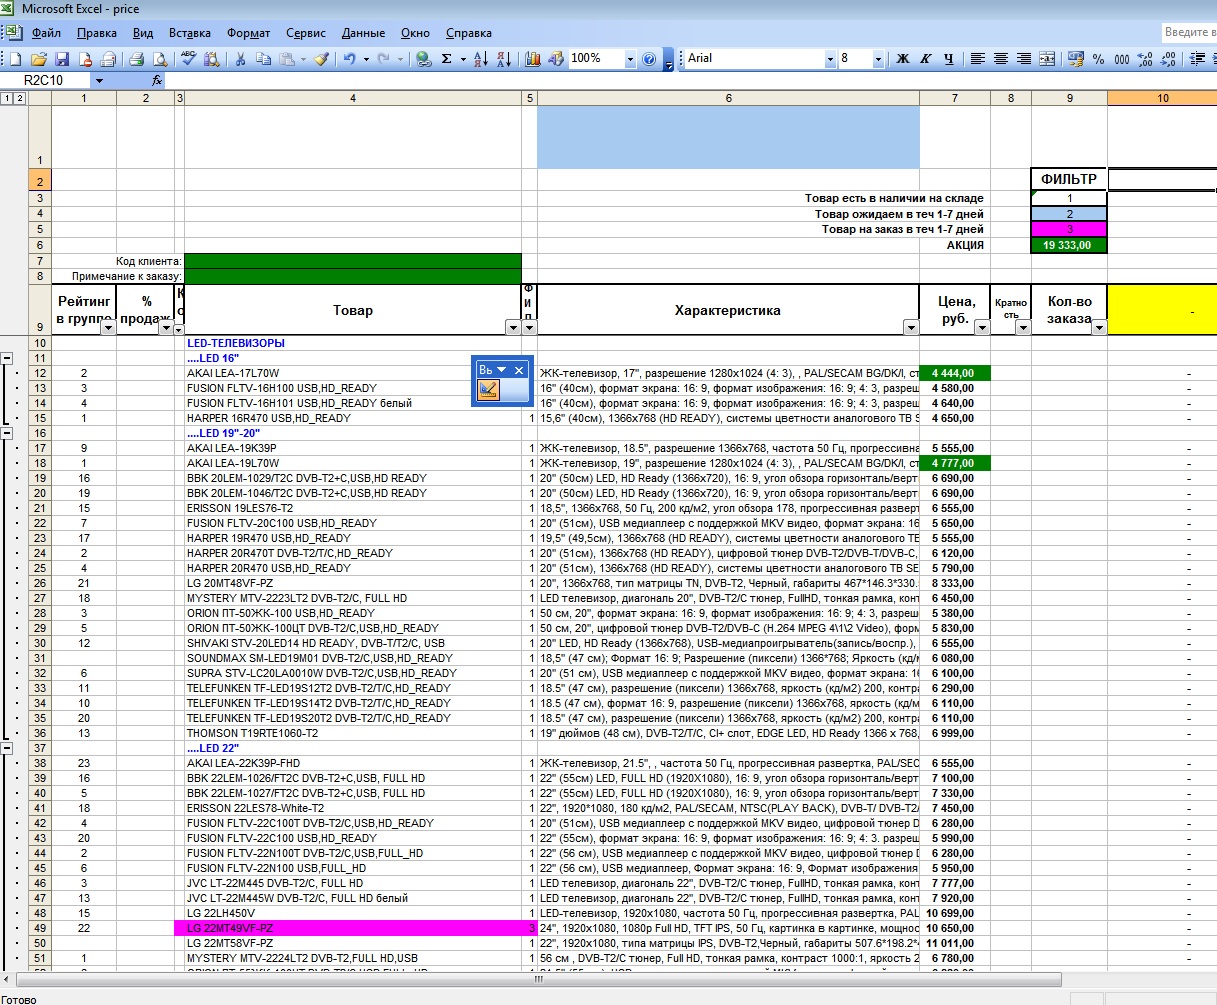Open the Цена, руб. filter dropdown
Image resolution: width=1217 pixels, height=1005 pixels.
[982, 328]
